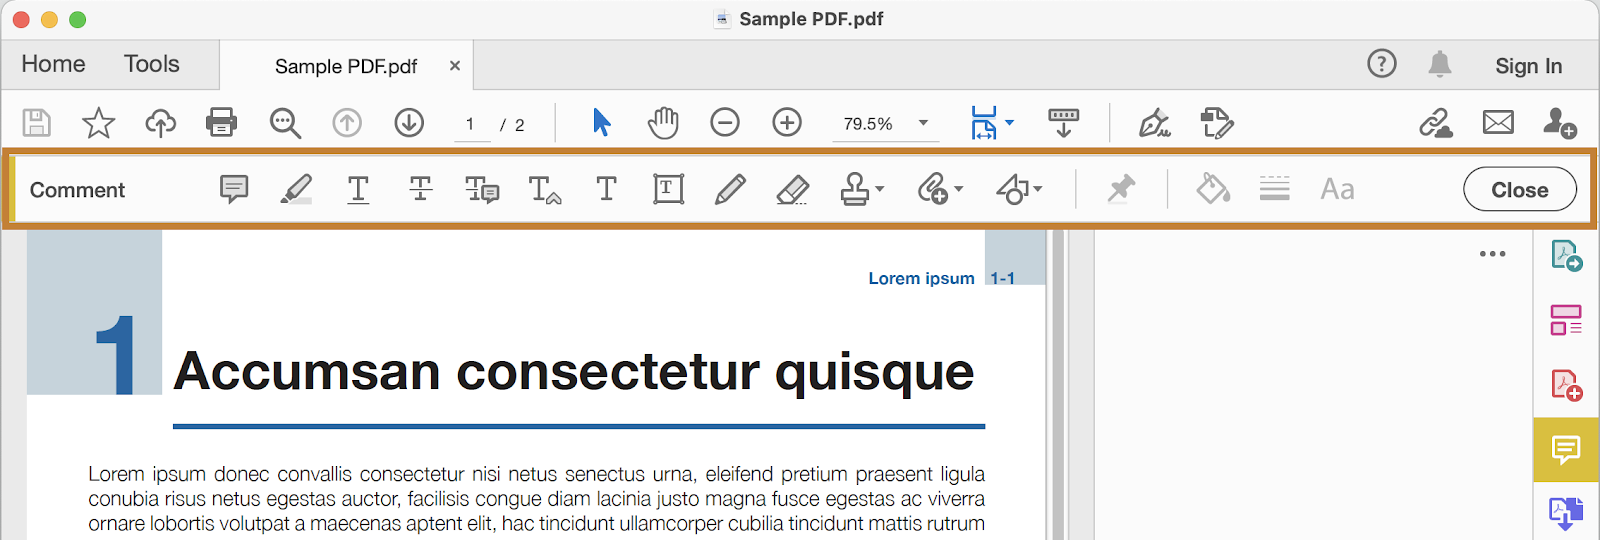
Task: Activate the Selection arrow tool
Action: pyautogui.click(x=601, y=122)
